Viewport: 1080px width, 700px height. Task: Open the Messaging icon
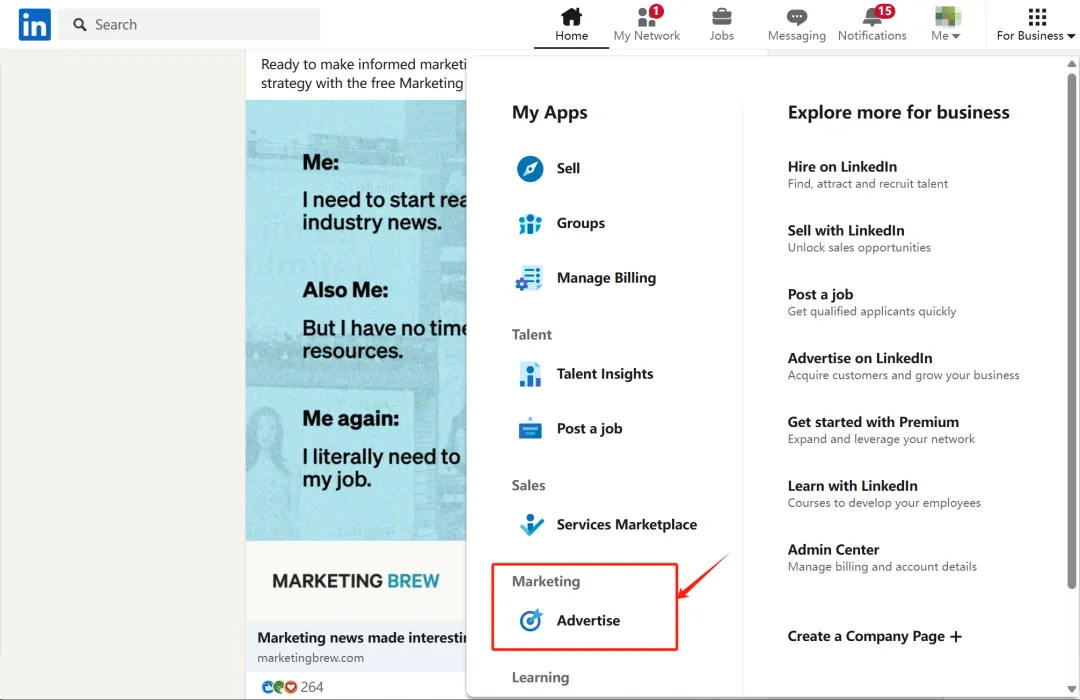796,18
